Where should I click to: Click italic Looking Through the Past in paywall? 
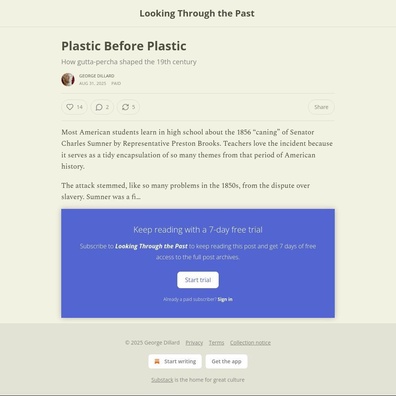[151, 246]
